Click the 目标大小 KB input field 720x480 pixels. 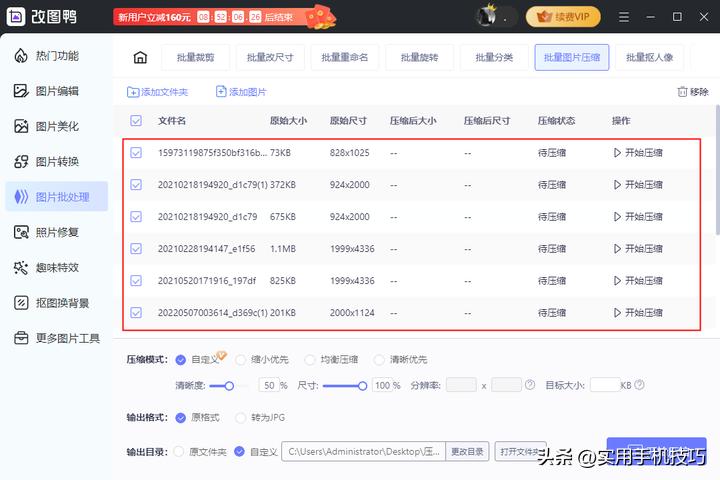pyautogui.click(x=605, y=384)
